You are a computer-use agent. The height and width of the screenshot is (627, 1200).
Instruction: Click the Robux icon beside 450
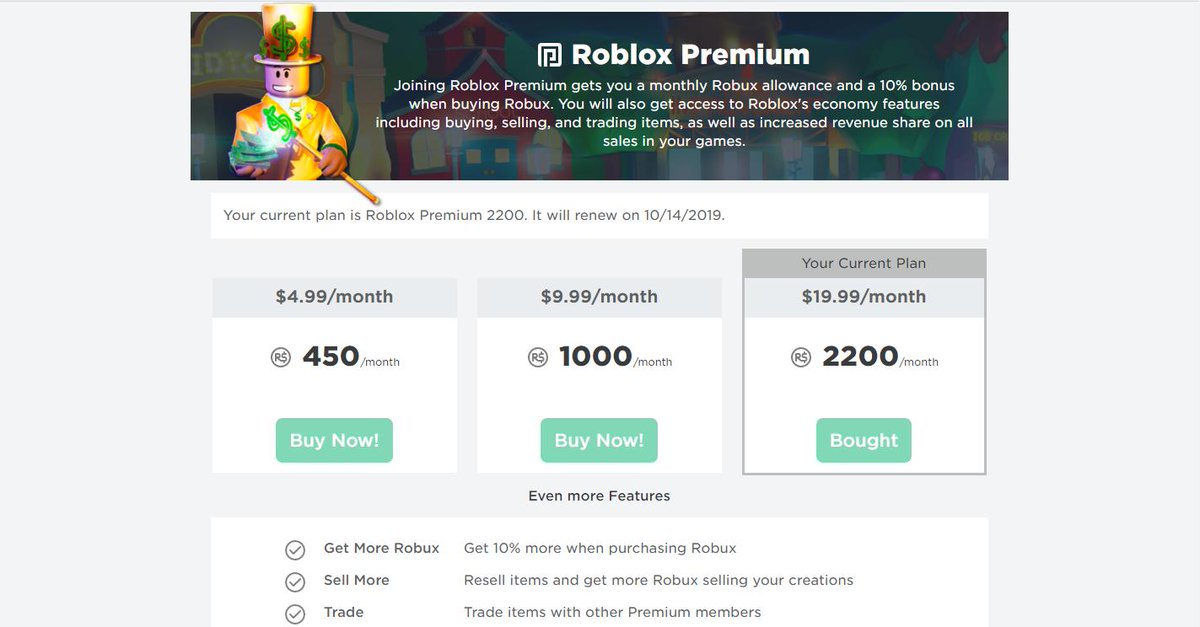[x=281, y=357]
